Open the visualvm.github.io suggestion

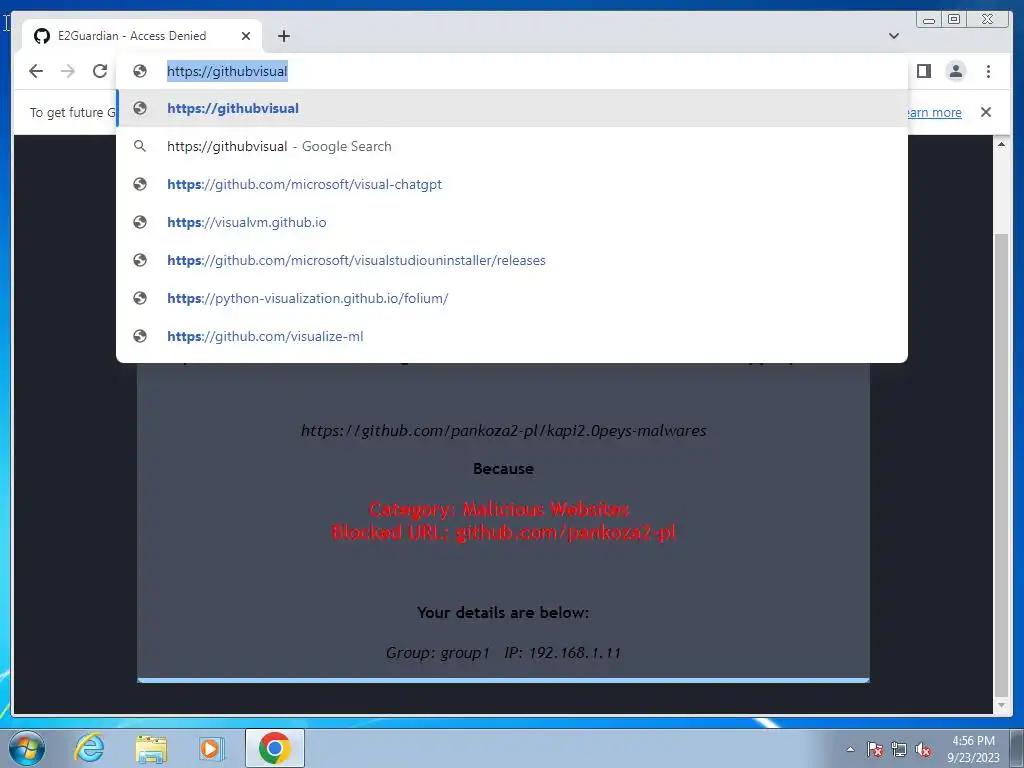point(512,222)
